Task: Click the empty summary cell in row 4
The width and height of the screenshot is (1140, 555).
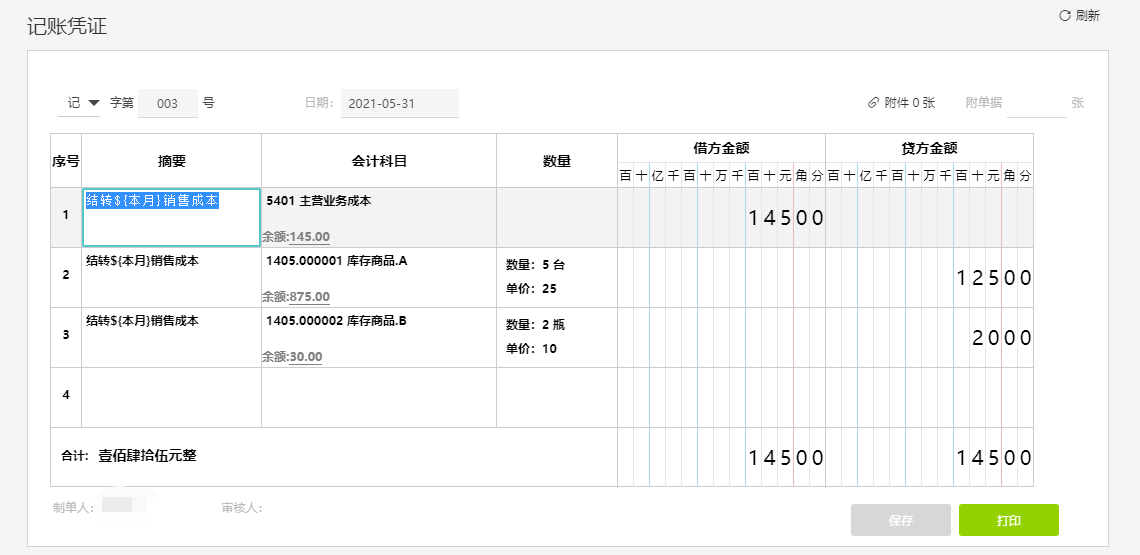Action: point(171,397)
